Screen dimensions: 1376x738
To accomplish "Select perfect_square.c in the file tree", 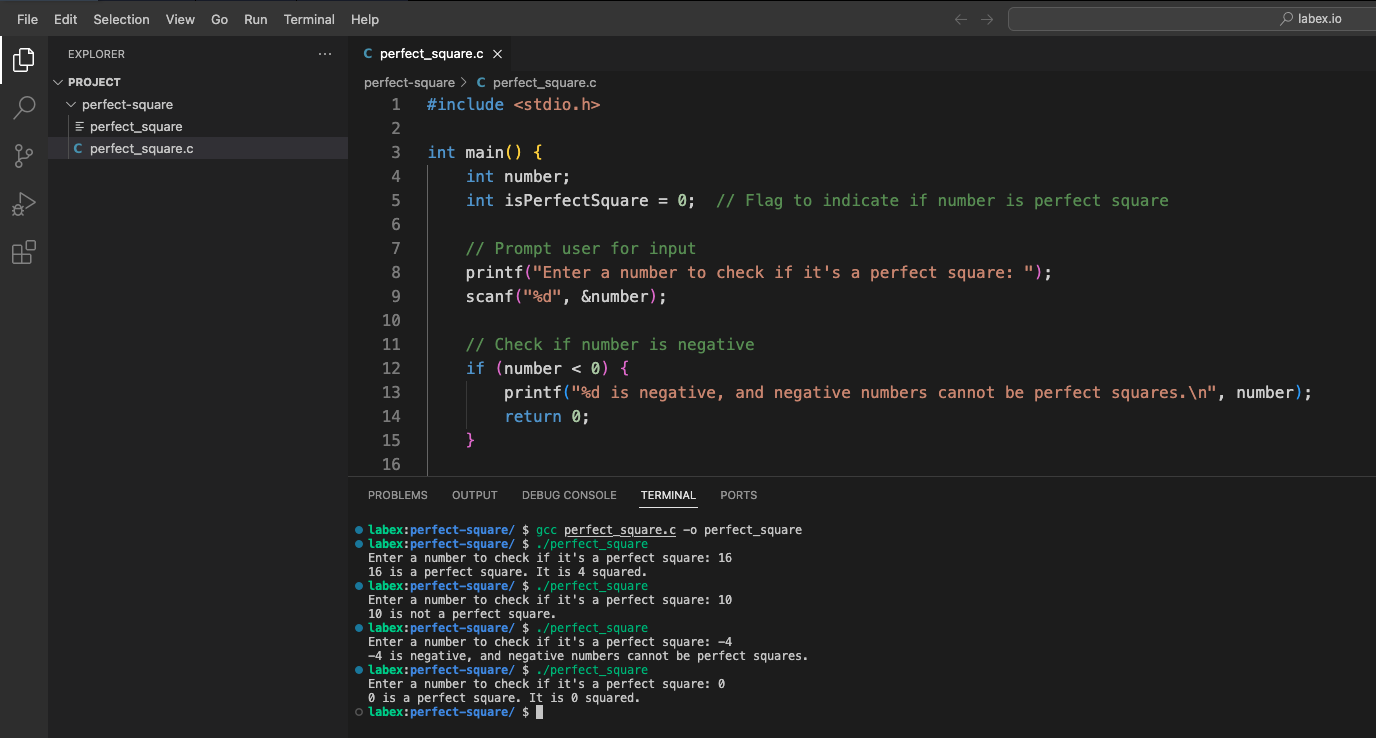I will pyautogui.click(x=141, y=148).
